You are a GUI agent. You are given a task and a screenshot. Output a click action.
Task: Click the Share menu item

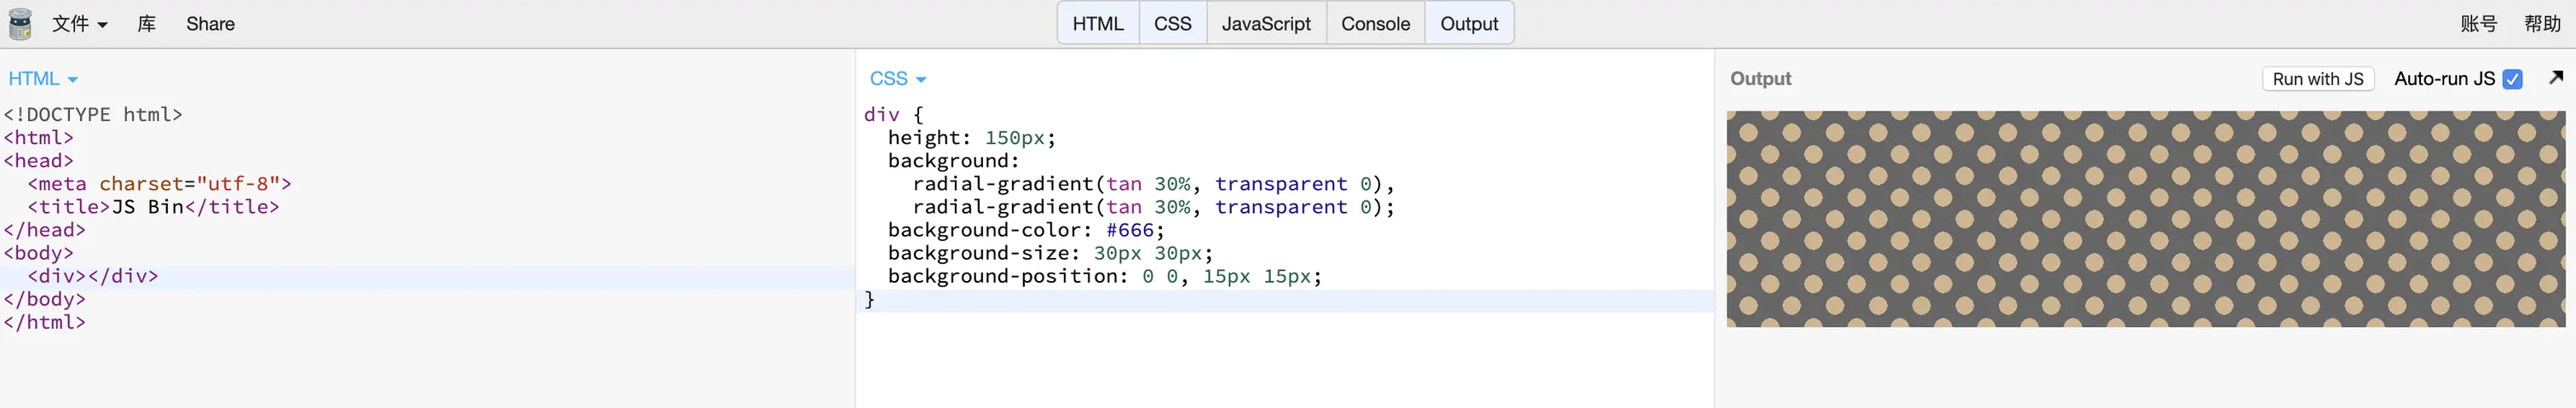click(x=210, y=24)
